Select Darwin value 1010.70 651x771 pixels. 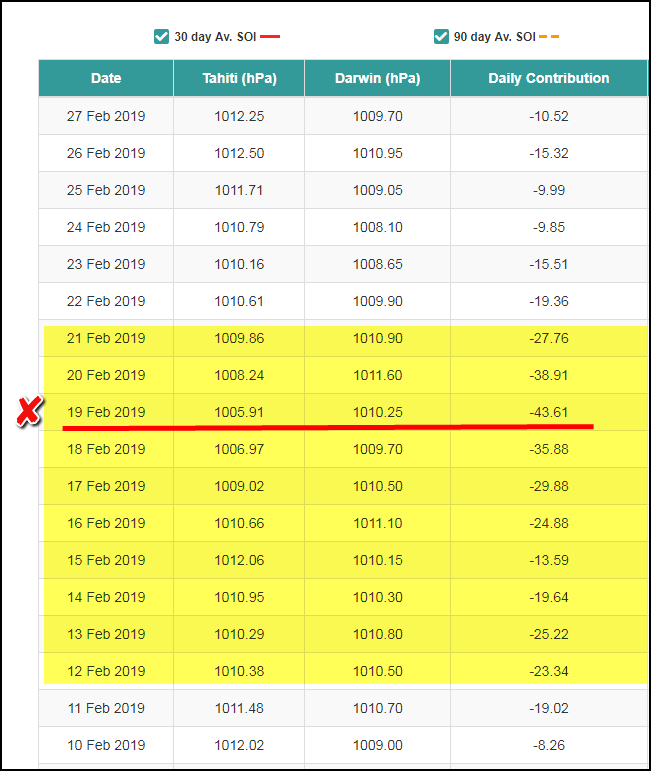(378, 708)
